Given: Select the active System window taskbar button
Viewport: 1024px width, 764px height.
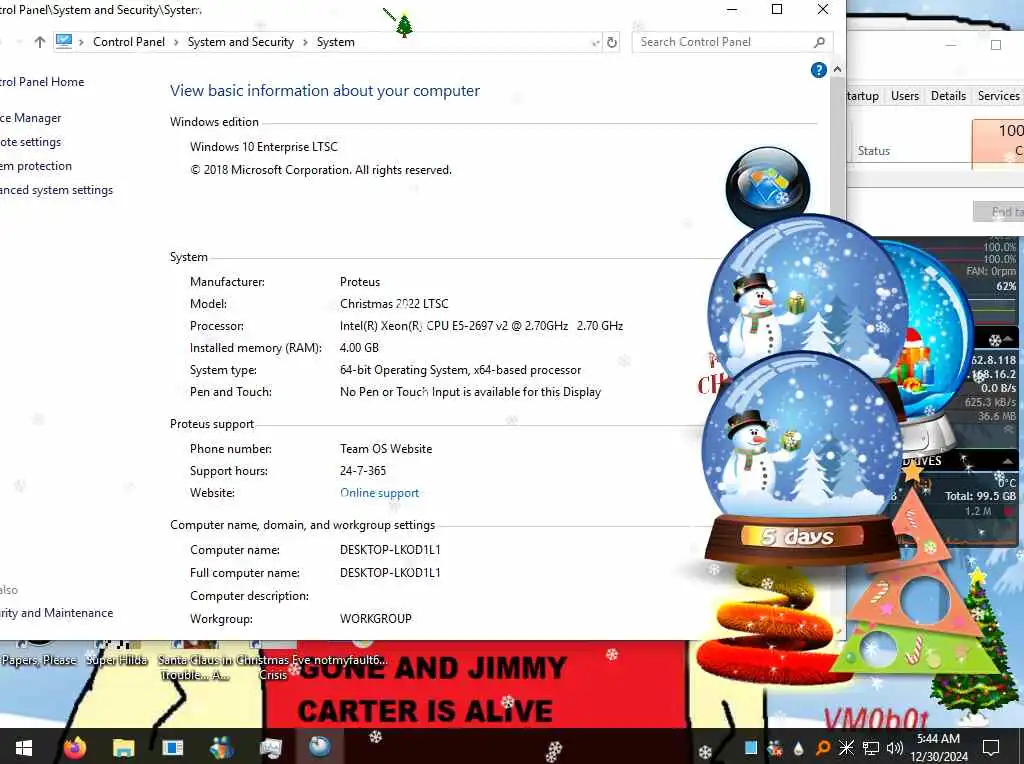Looking at the screenshot, I should click(319, 746).
